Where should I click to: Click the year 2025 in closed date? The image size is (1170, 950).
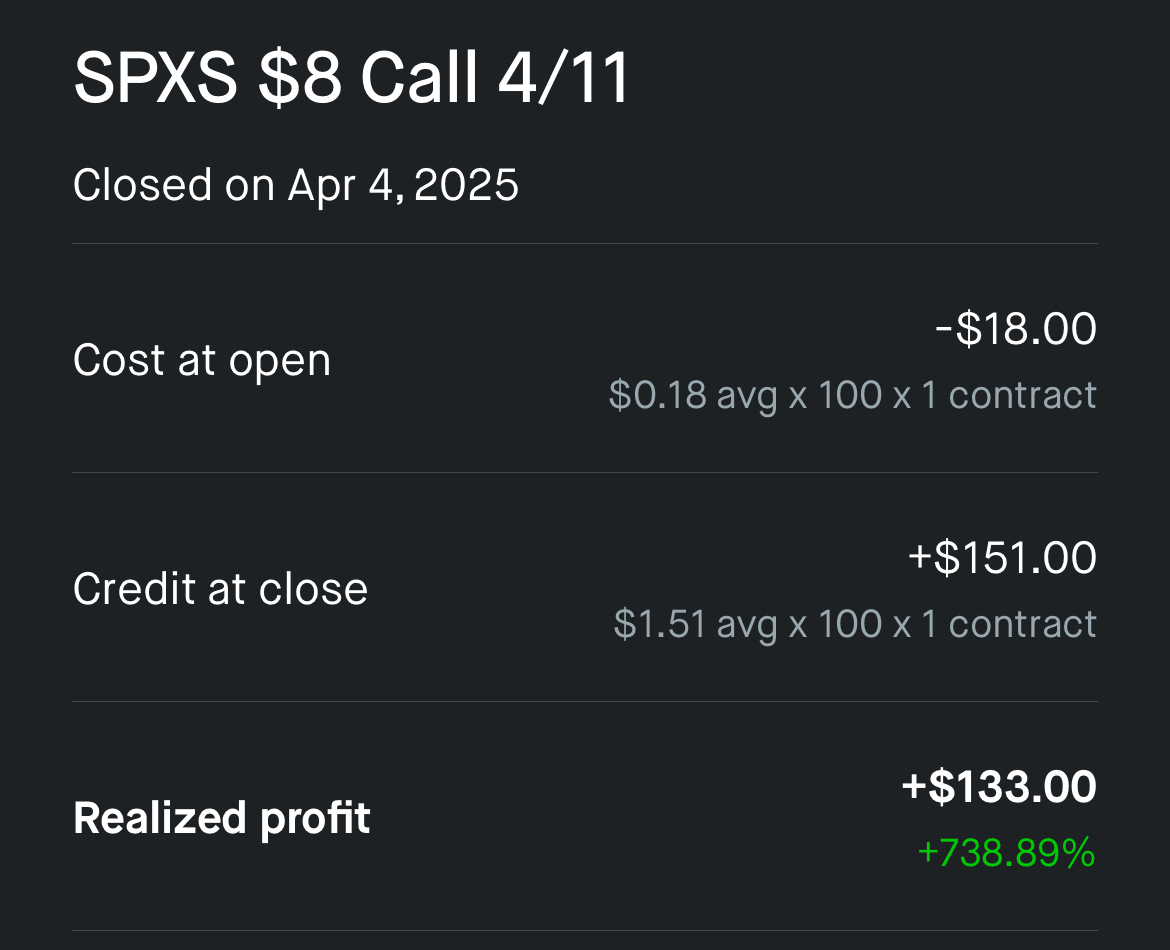466,185
